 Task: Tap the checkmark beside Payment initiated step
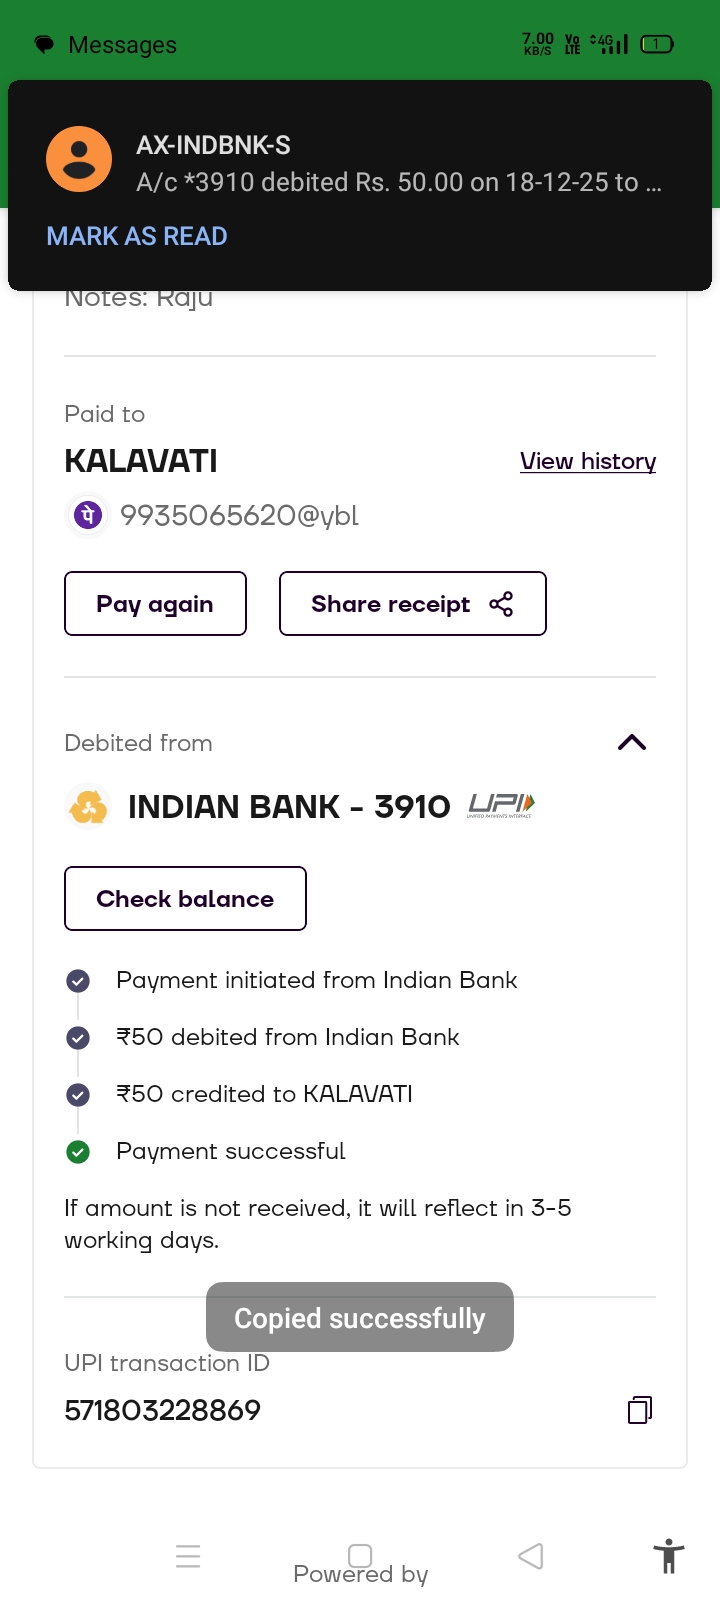point(78,981)
